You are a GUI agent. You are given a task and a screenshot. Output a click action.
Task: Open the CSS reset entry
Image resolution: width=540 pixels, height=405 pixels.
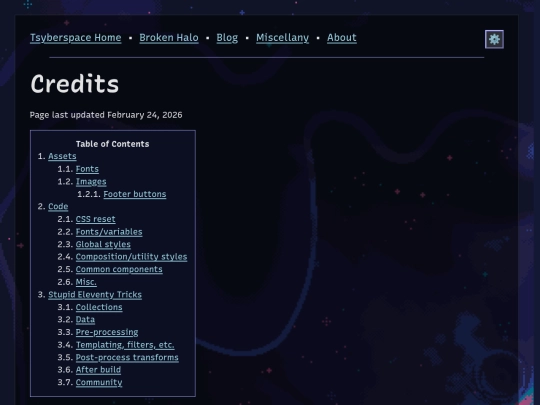[95, 219]
